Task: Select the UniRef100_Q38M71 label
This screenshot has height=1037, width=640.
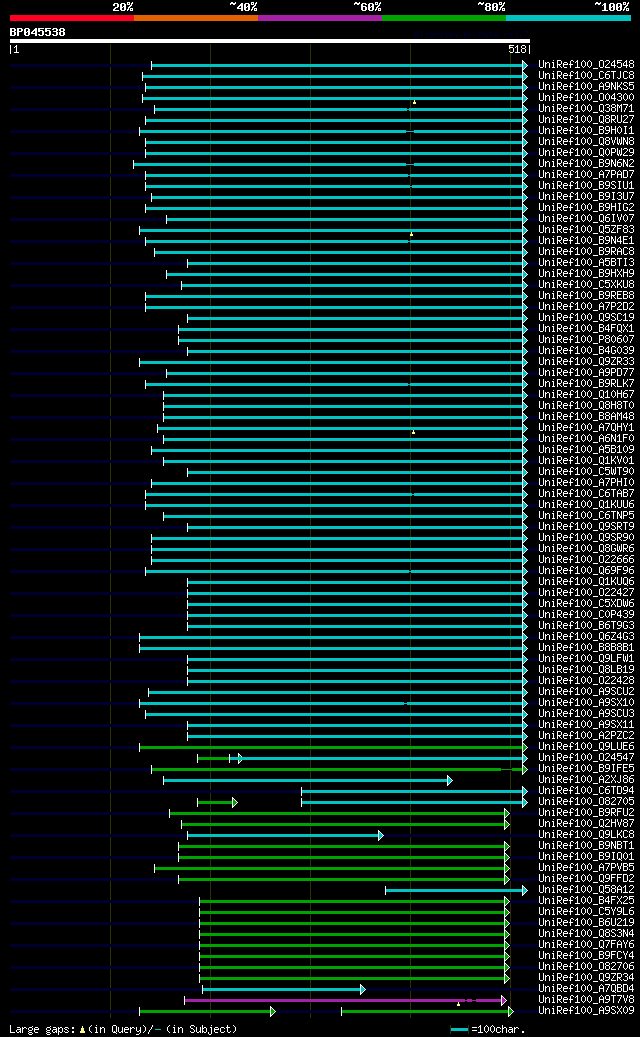Action: (x=586, y=108)
